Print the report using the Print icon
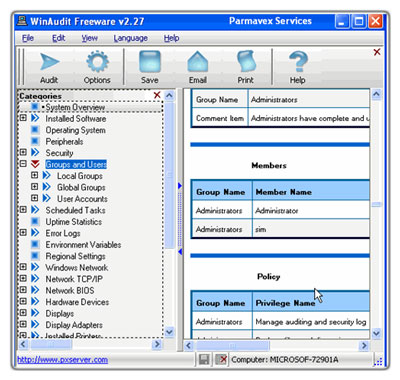The image size is (400, 380). (x=246, y=67)
